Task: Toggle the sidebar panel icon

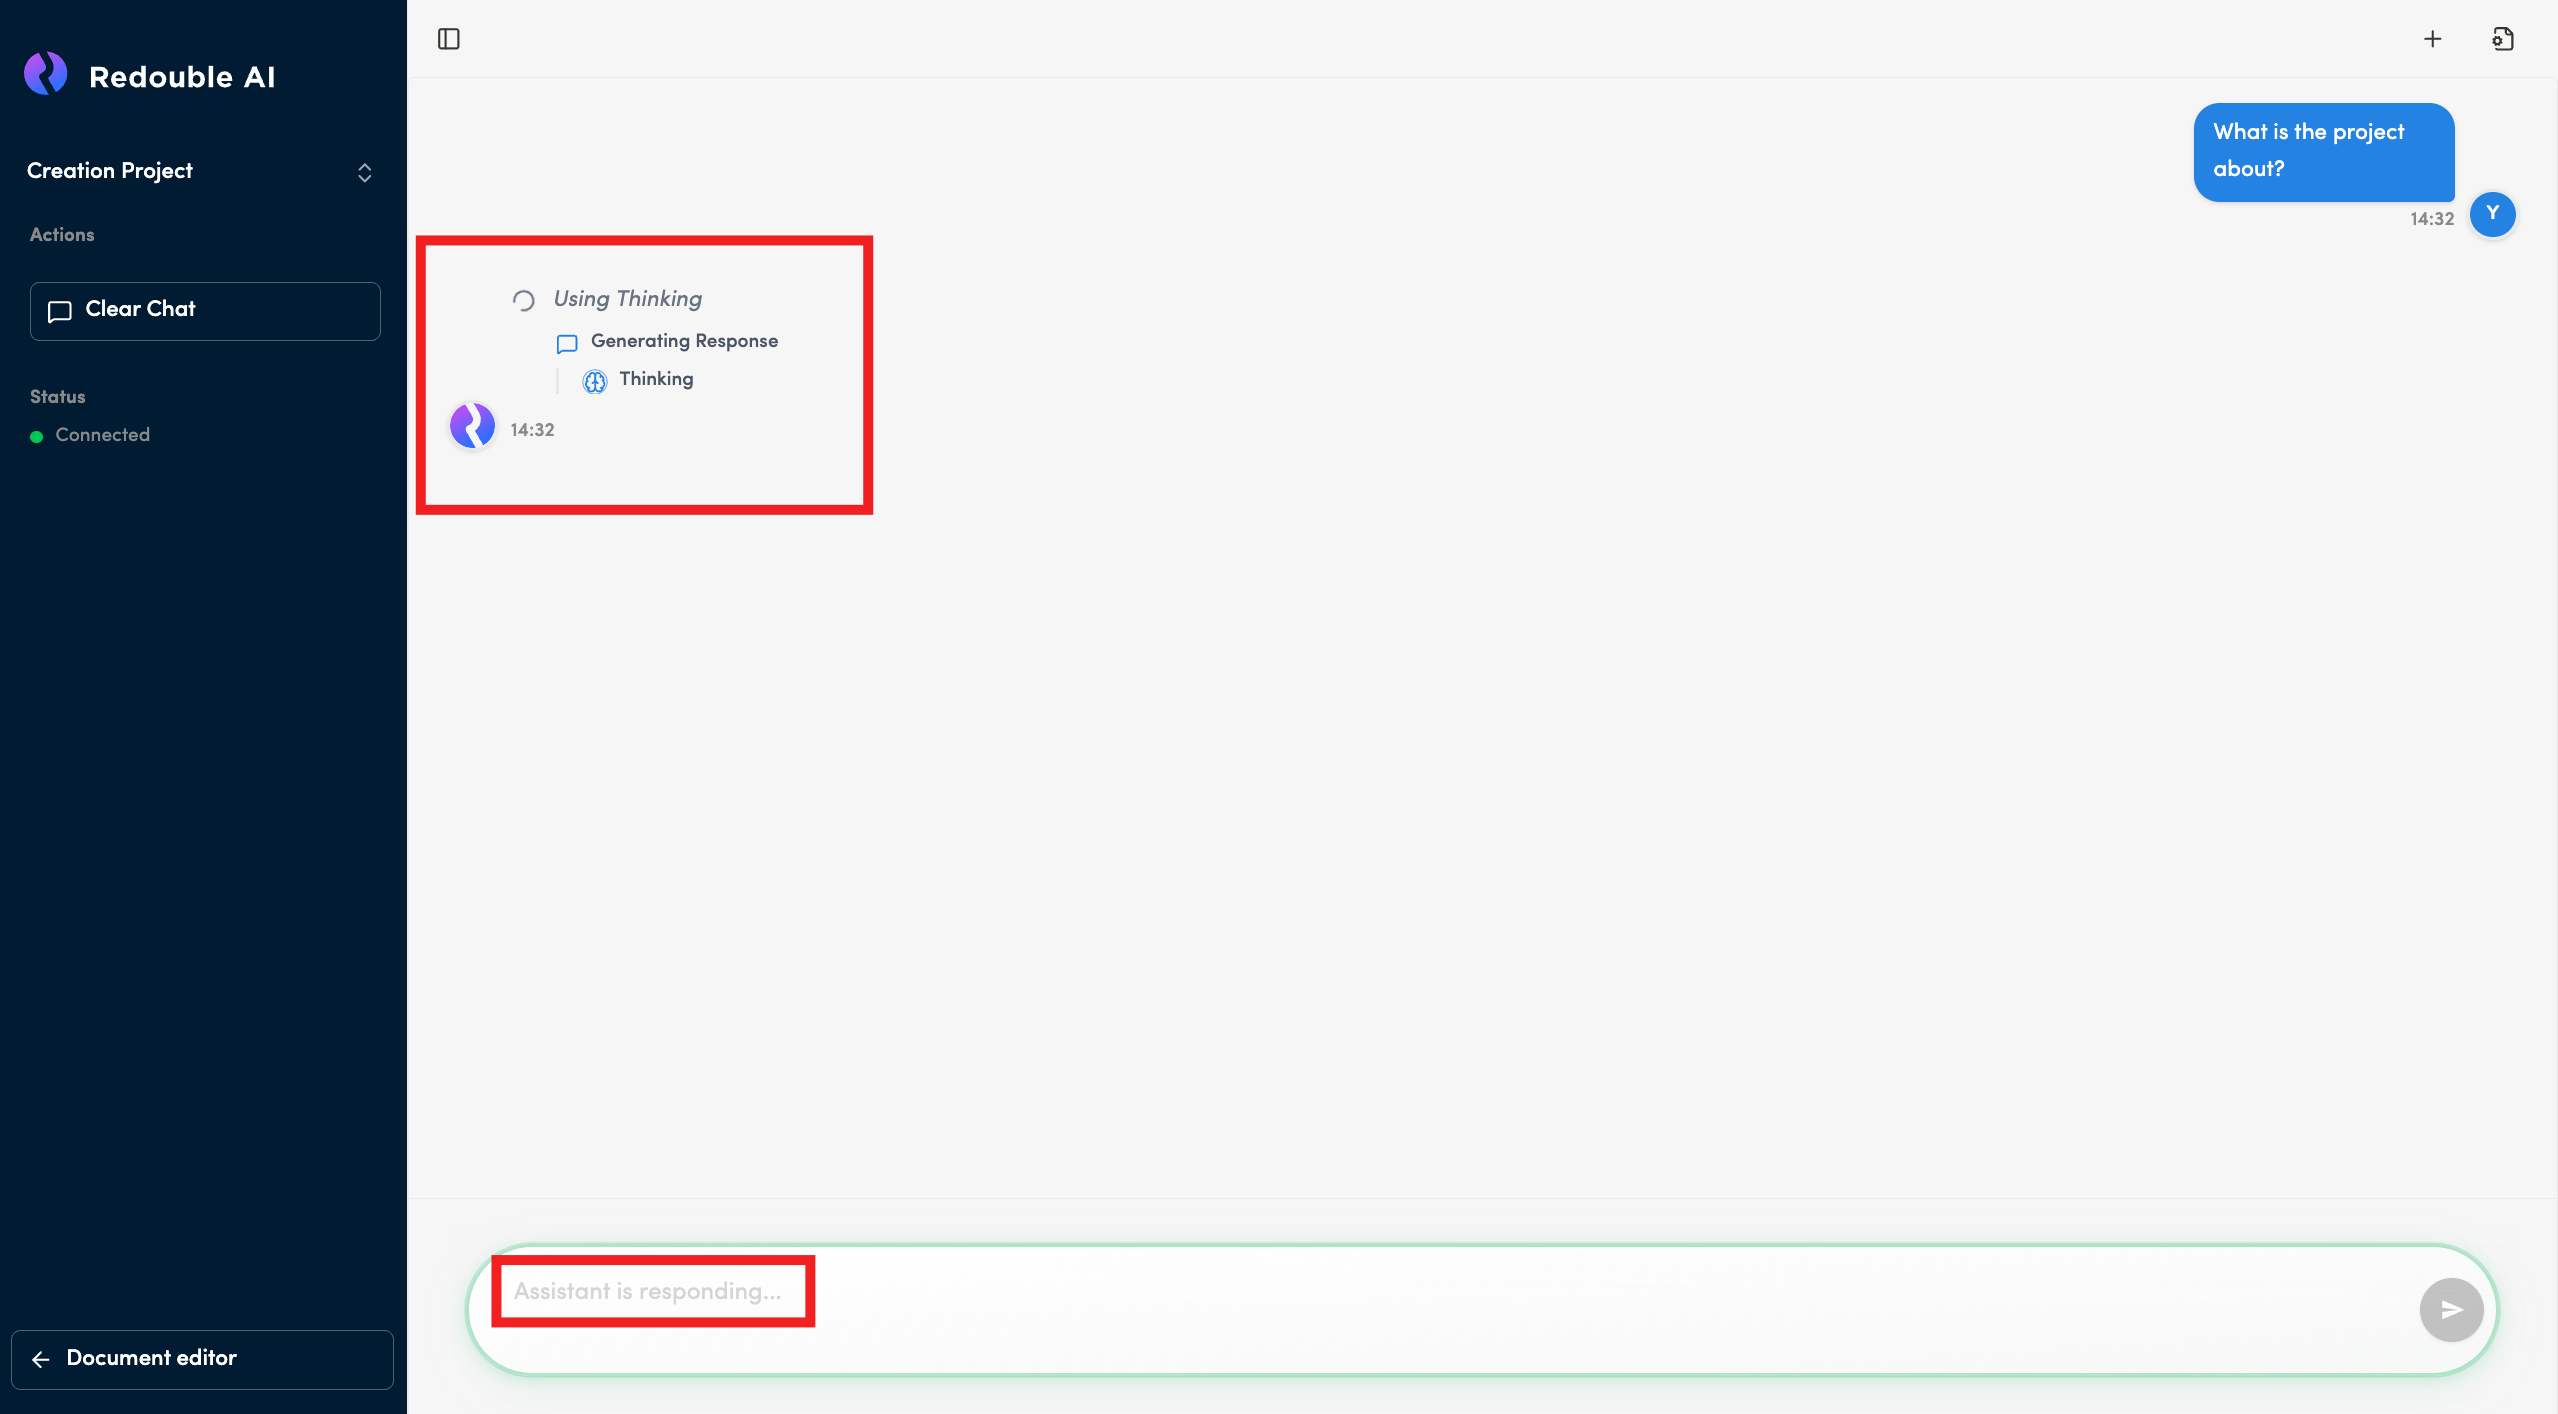Action: 448,39
